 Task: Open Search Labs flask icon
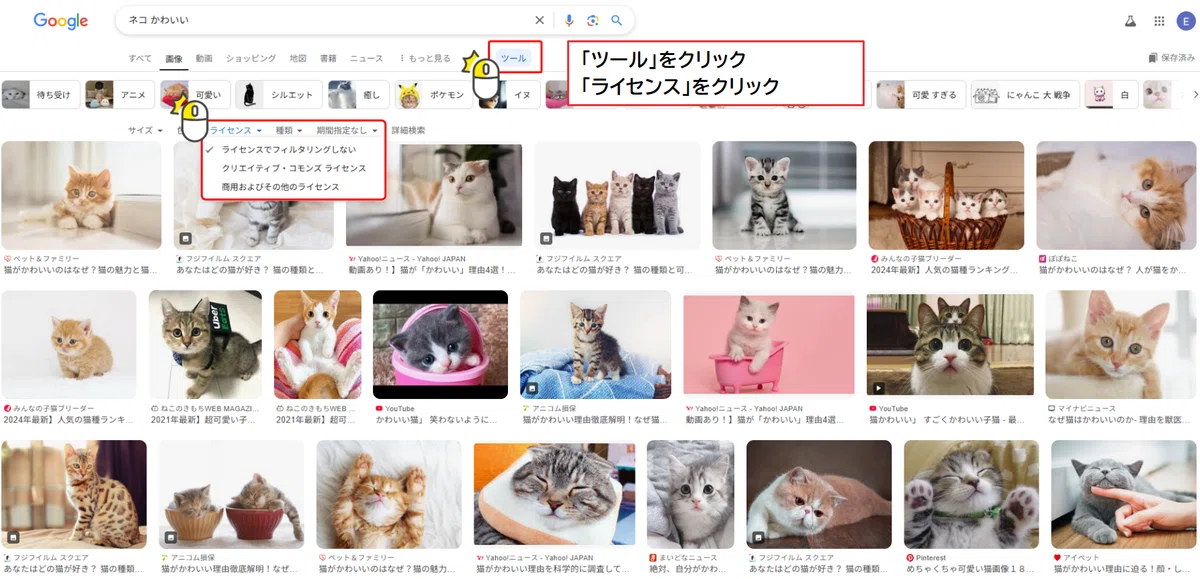[1131, 21]
